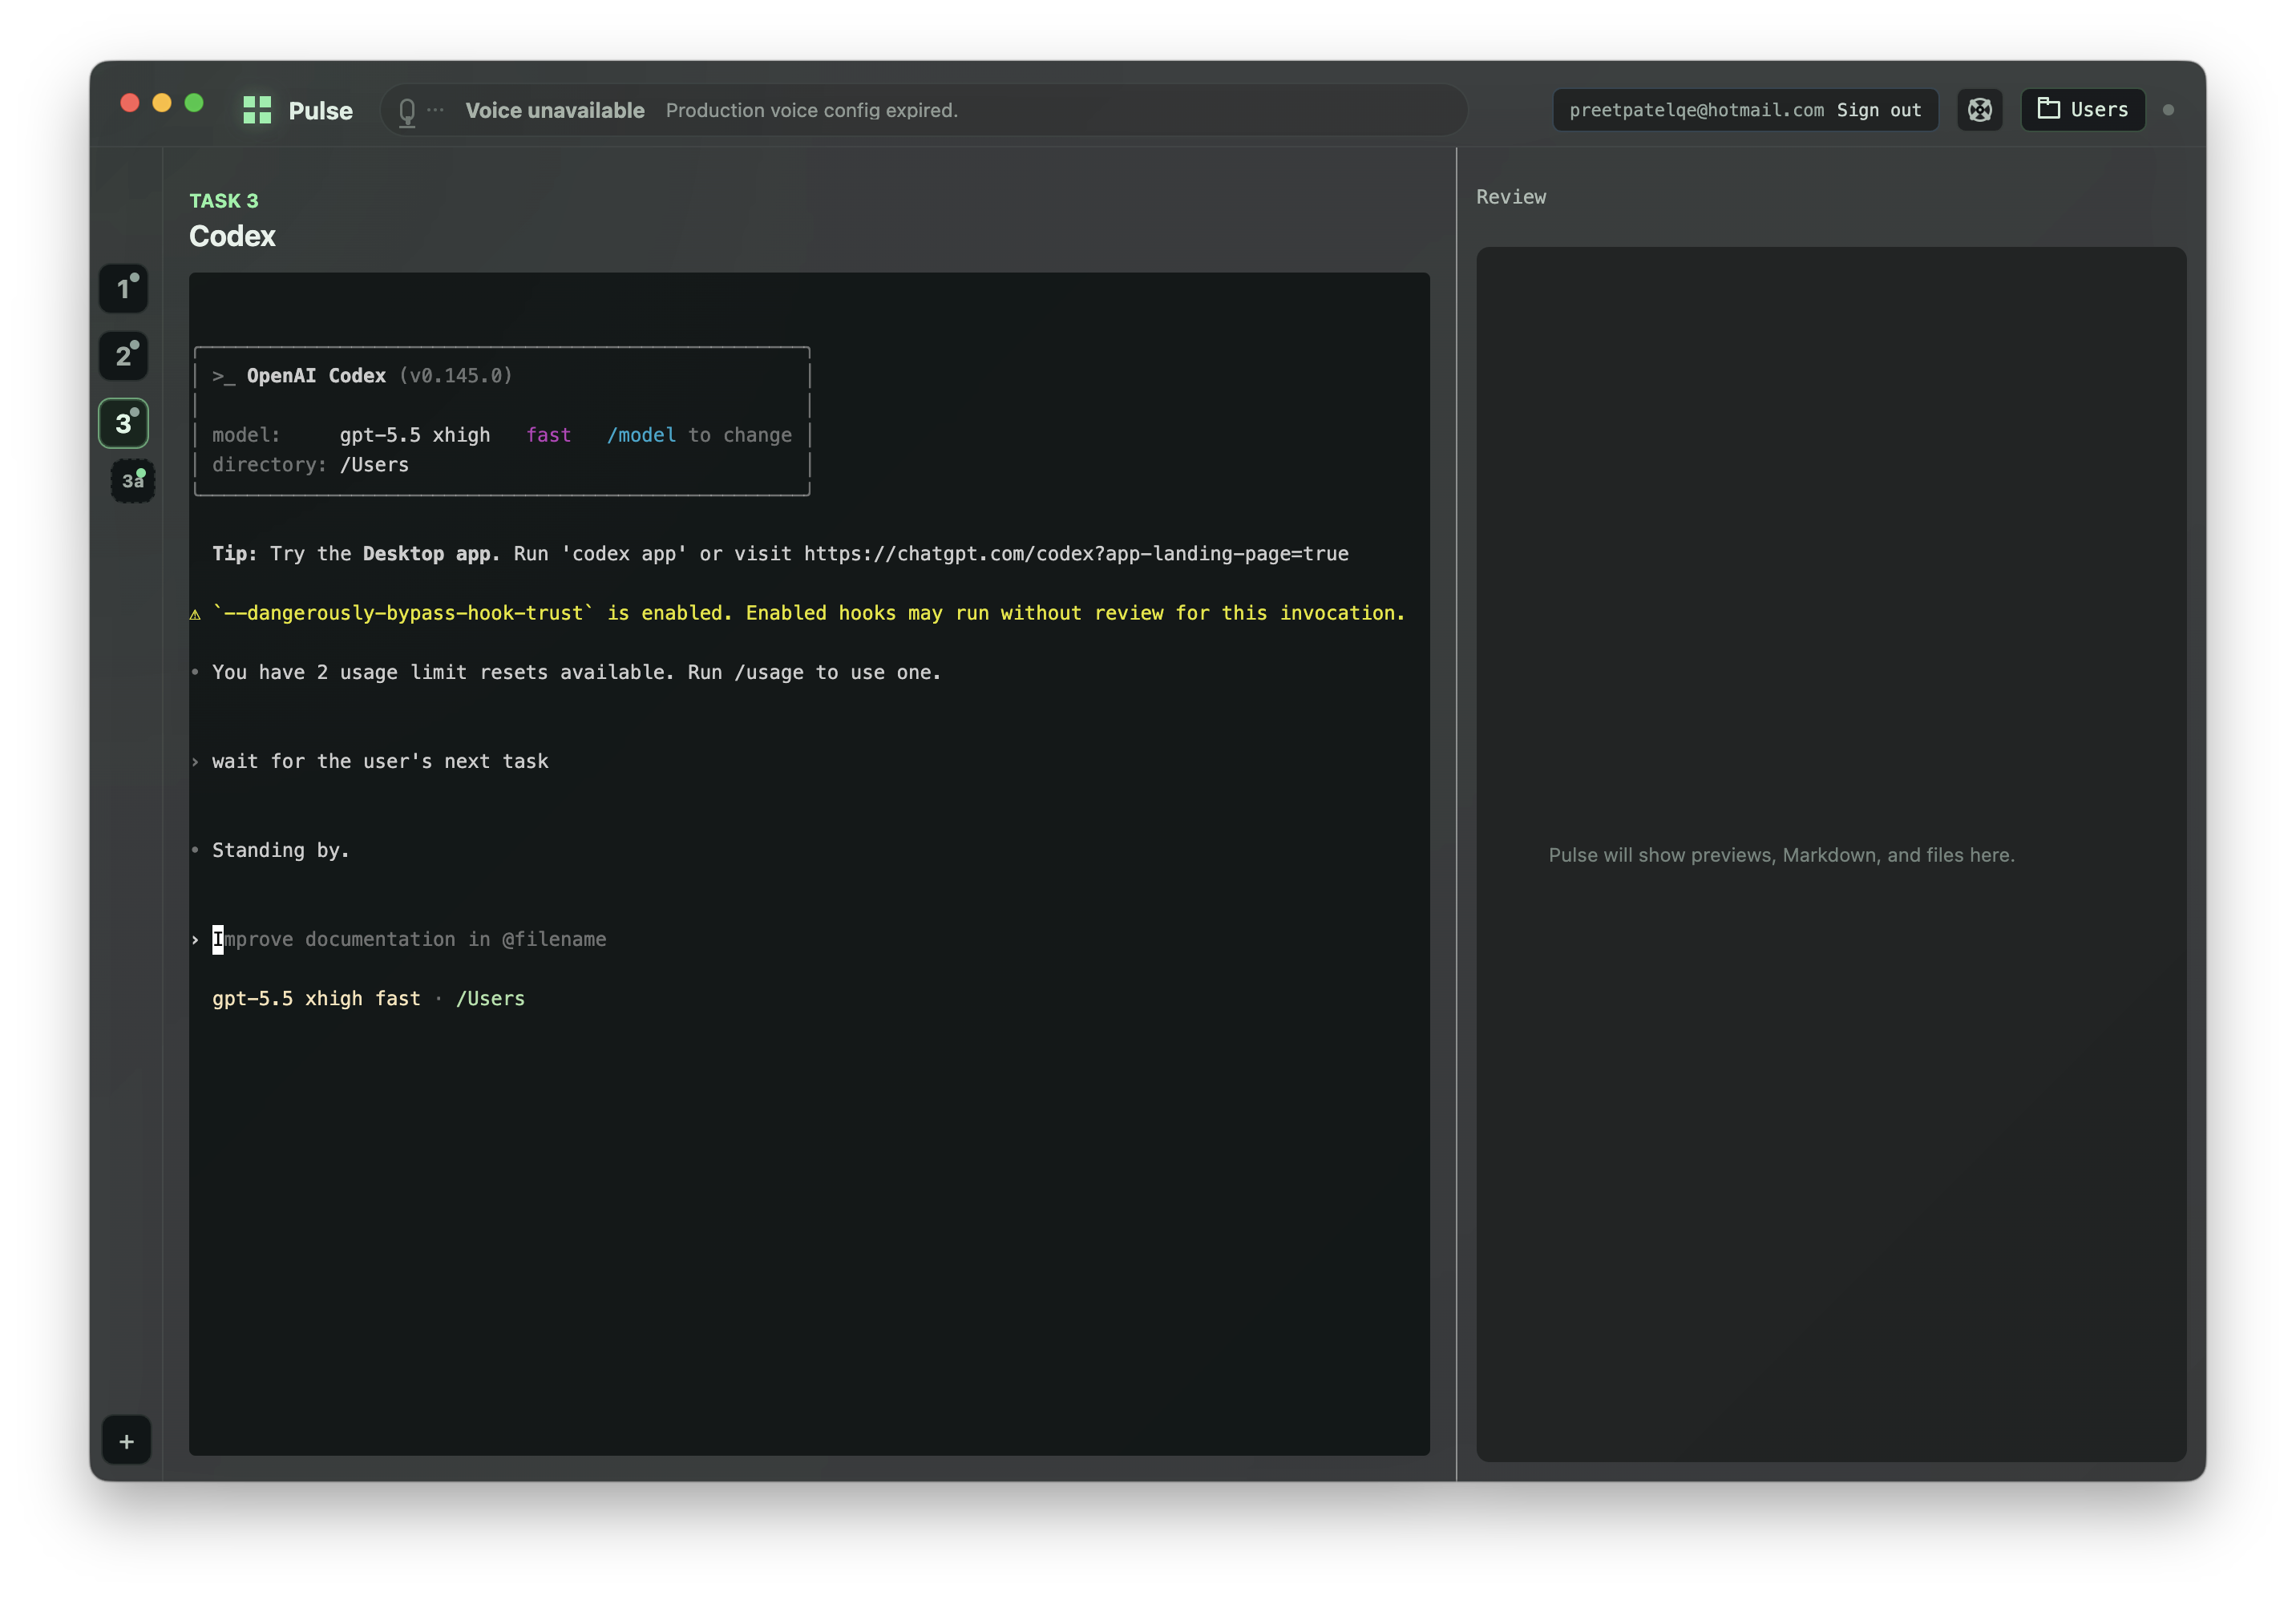Click 'Production voice config expired.' text
The height and width of the screenshot is (1600, 2296).
812,111
